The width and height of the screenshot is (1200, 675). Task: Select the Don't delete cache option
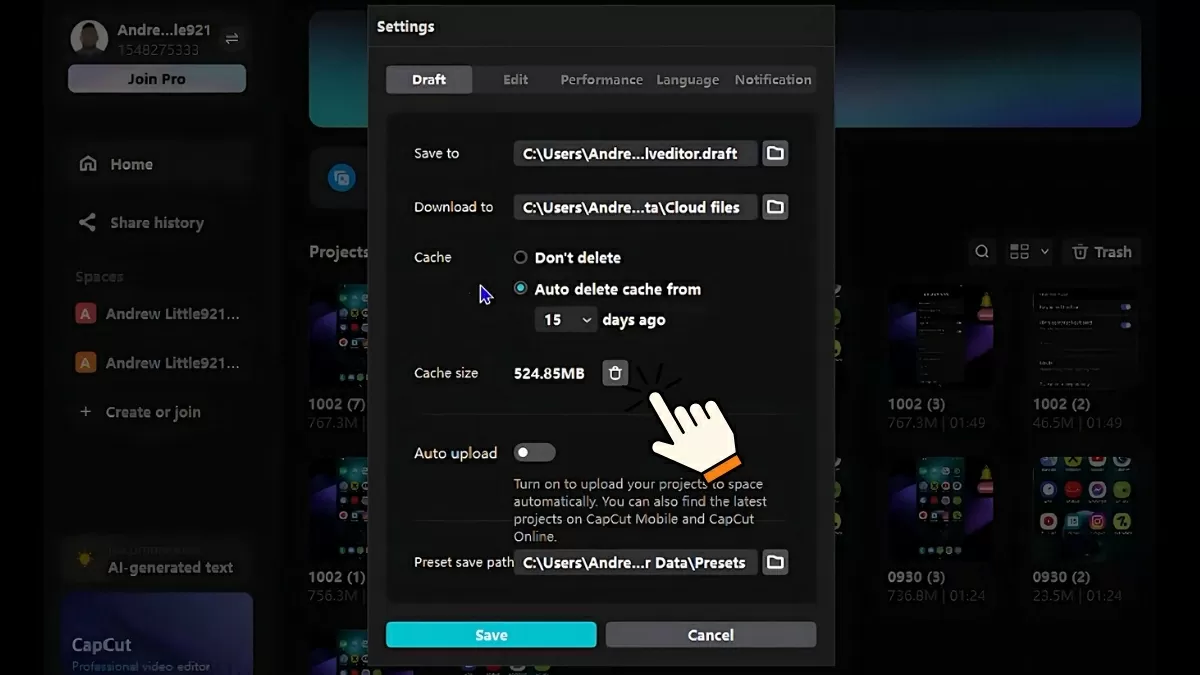[x=520, y=258]
